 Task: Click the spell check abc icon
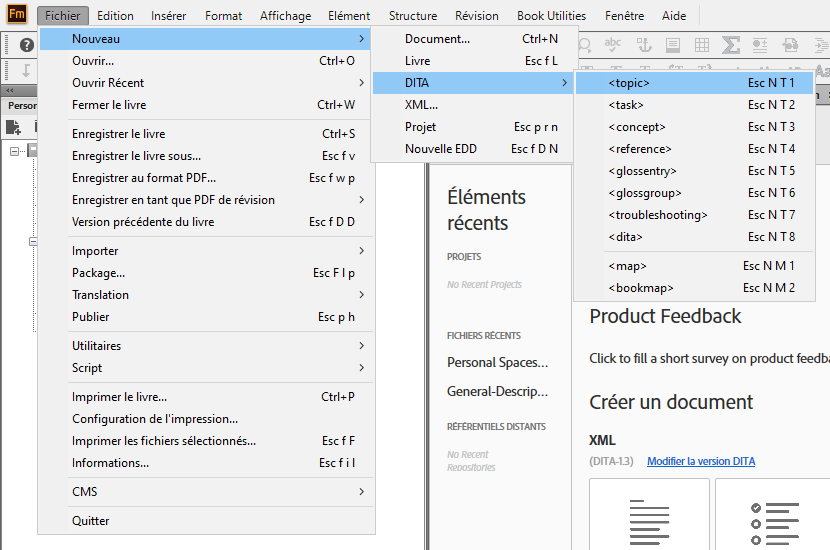coord(613,45)
